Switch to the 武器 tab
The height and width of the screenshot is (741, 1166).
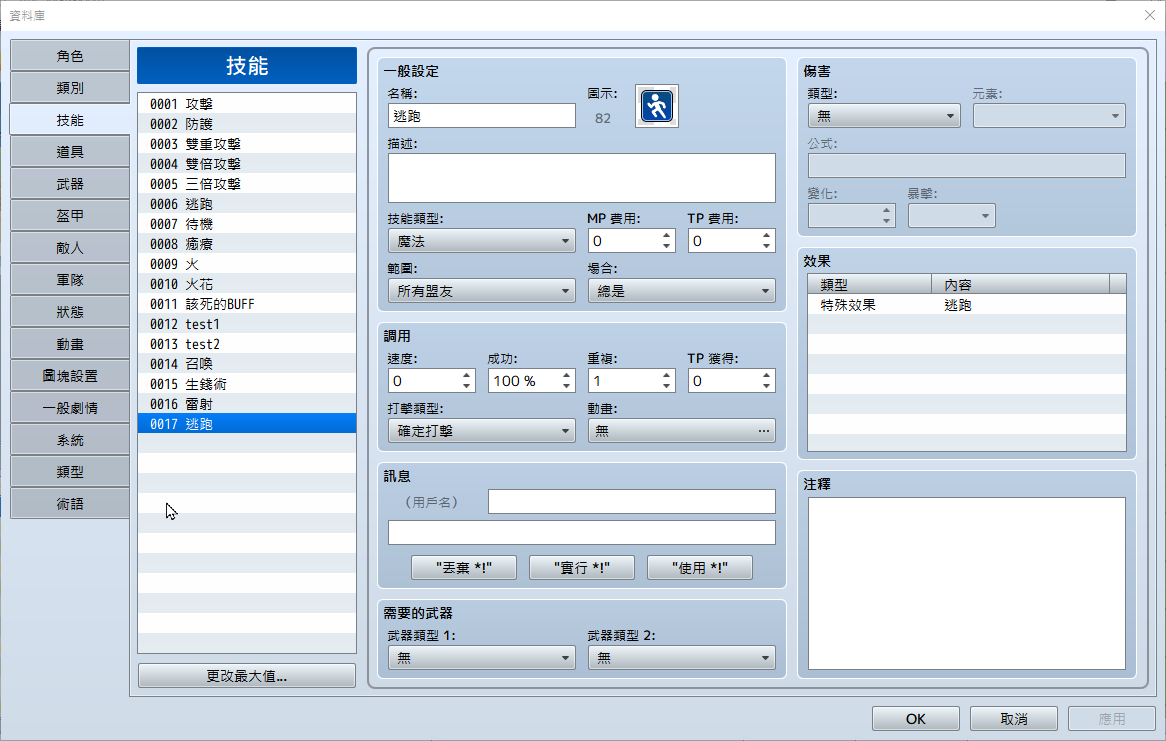[70, 184]
